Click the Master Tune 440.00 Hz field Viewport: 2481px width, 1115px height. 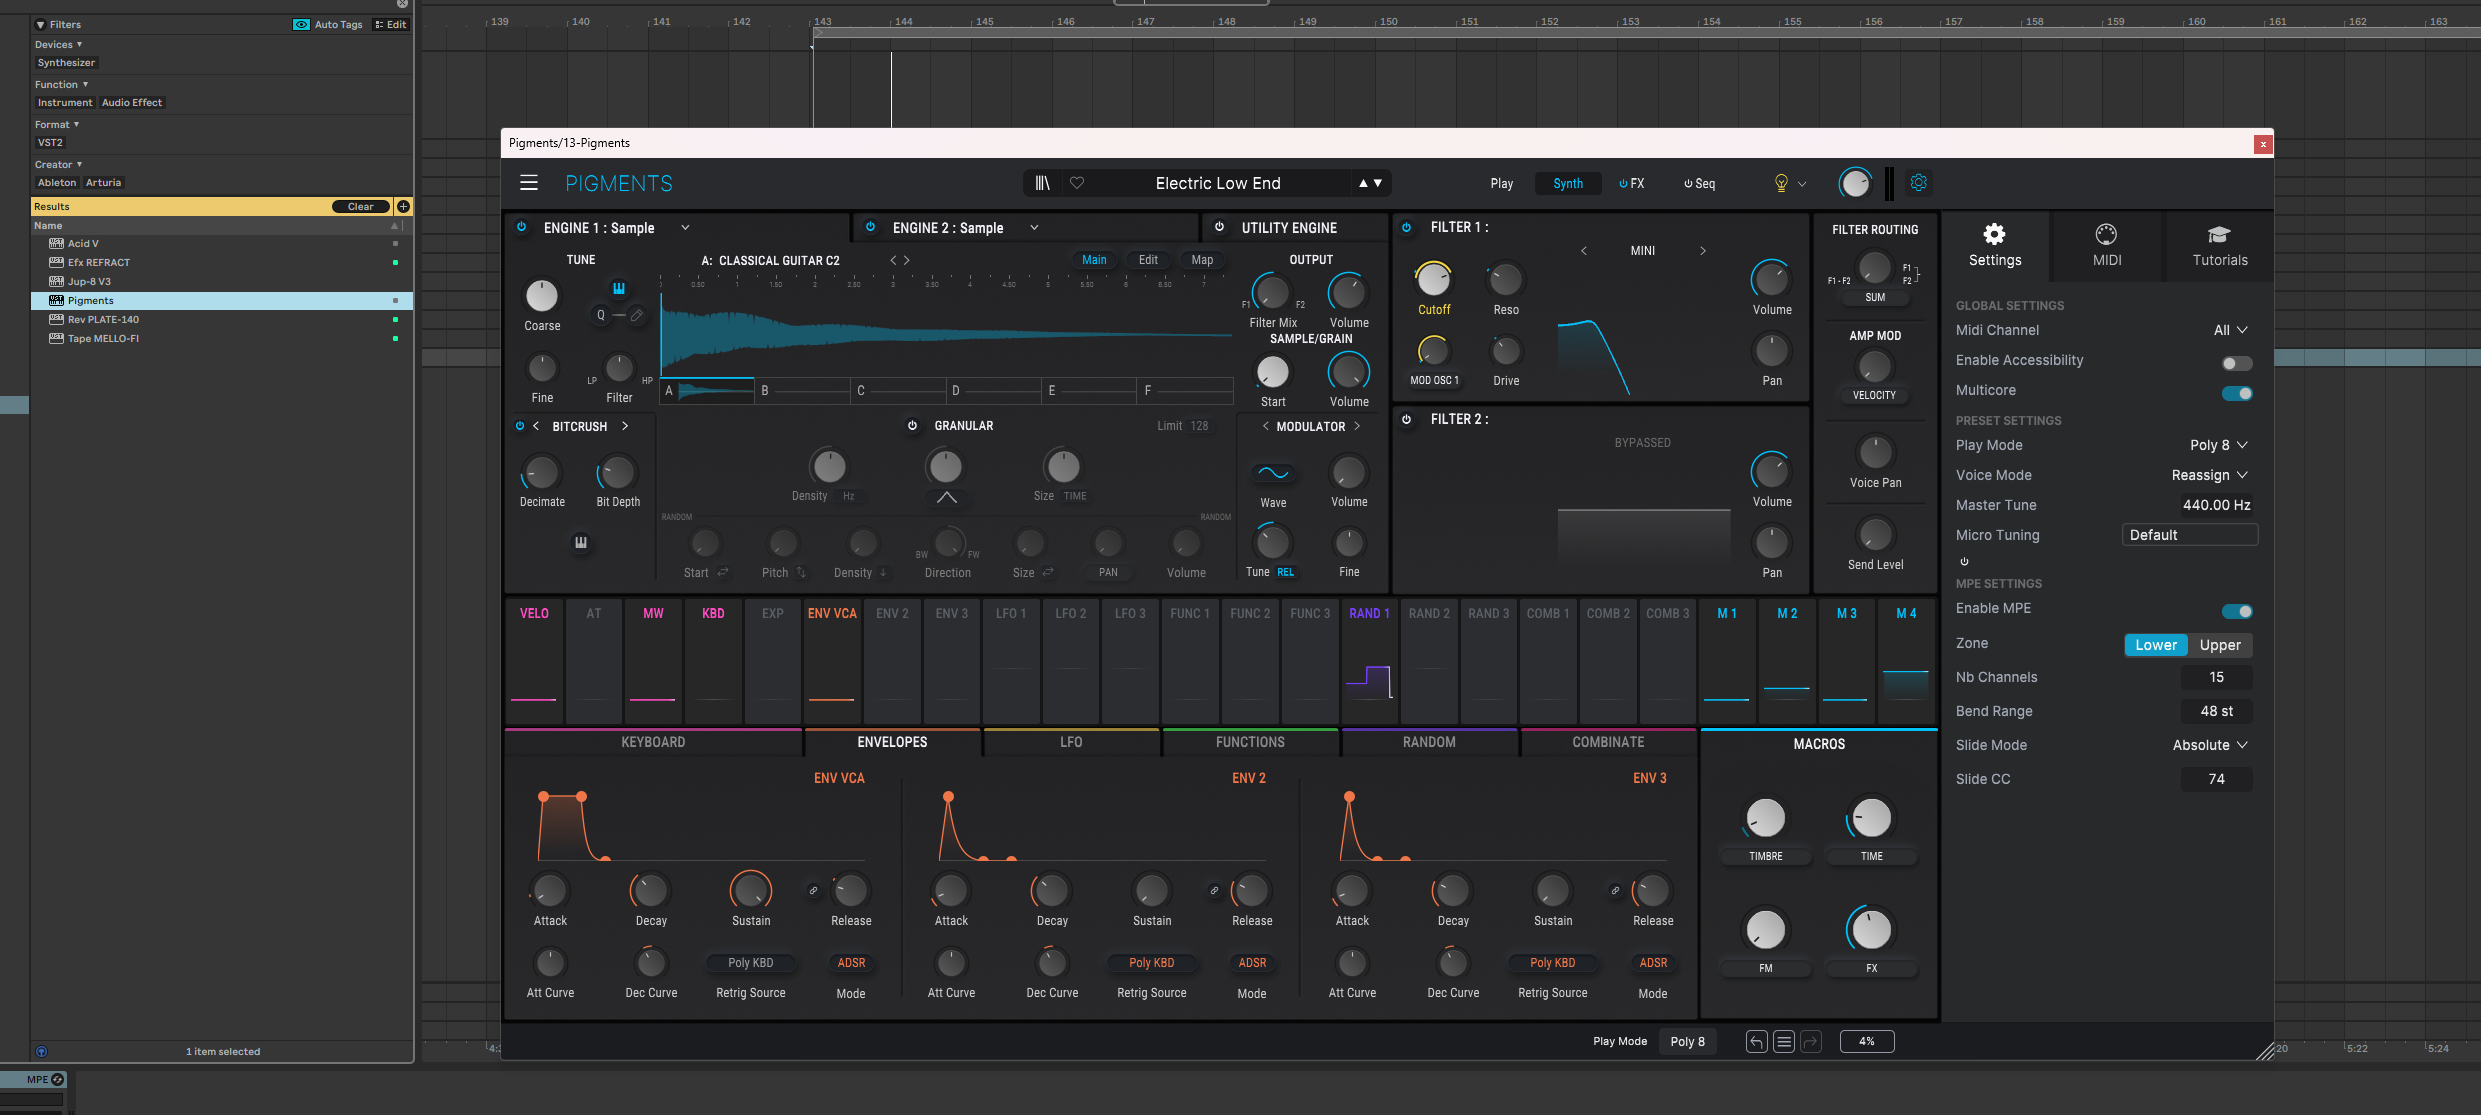tap(2216, 505)
